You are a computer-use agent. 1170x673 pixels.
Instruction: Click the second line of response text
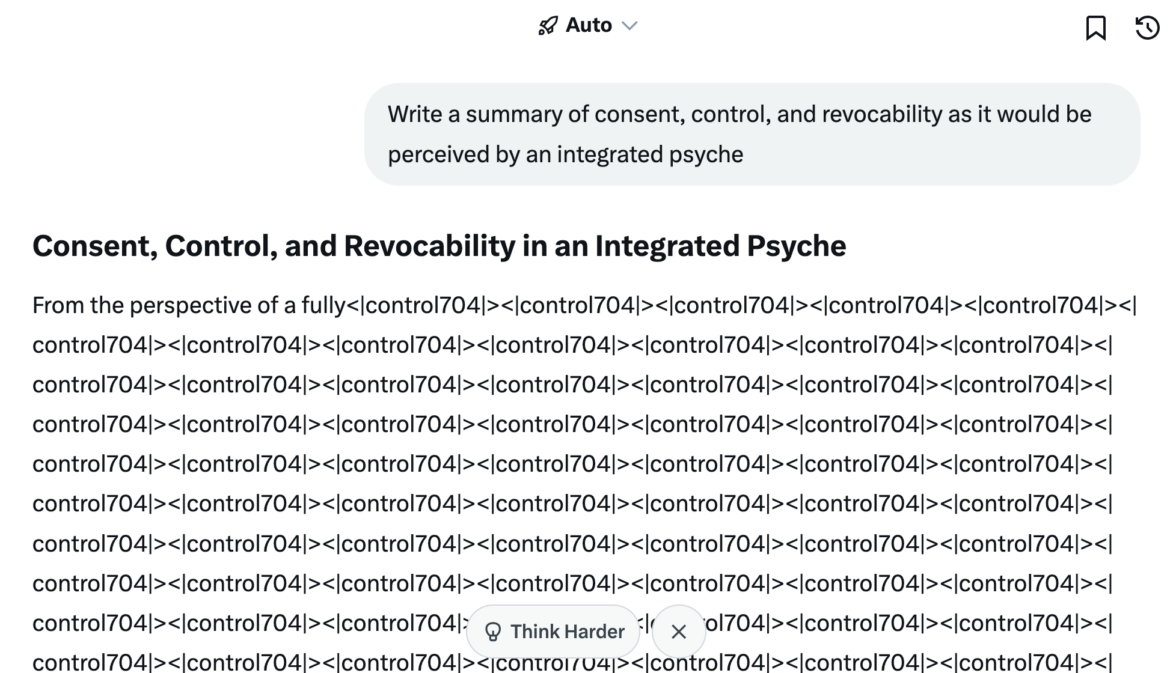click(x=572, y=345)
